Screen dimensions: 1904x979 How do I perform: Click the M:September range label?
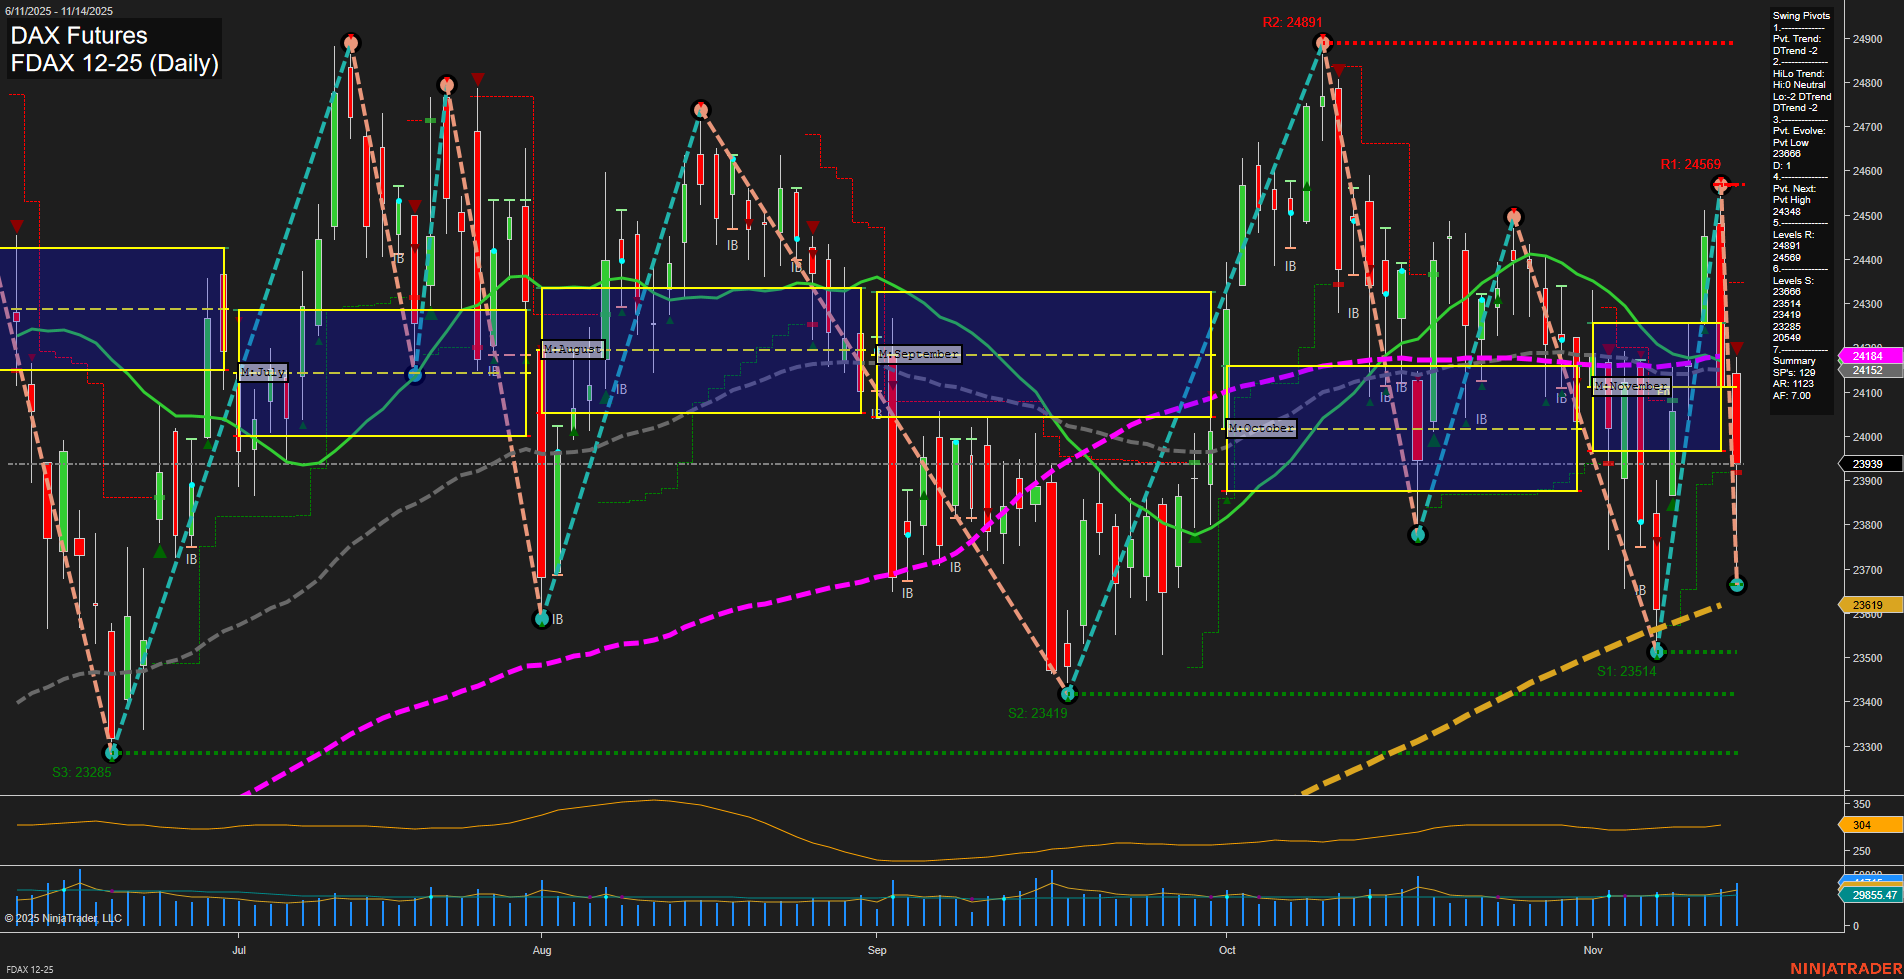pos(917,353)
